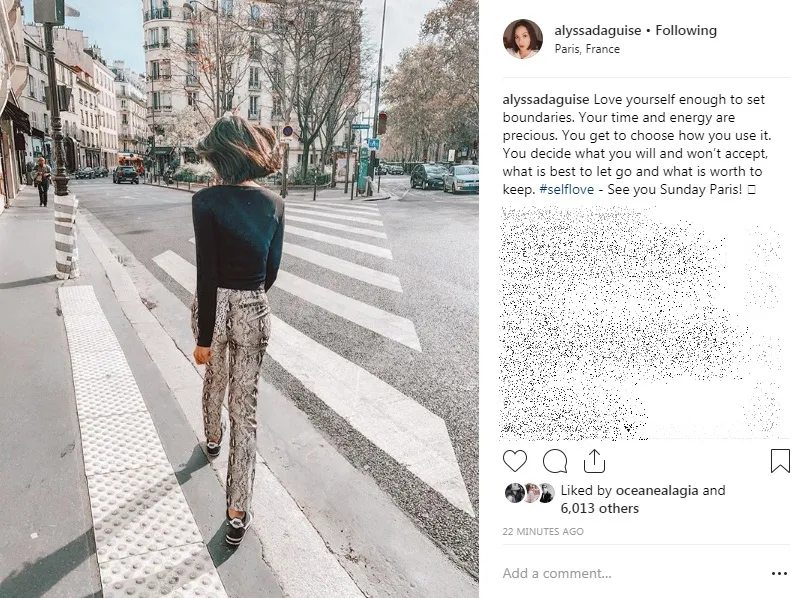Image resolution: width=797 pixels, height=598 pixels.
Task: Open comments via speech bubble icon
Action: pyautogui.click(x=555, y=461)
